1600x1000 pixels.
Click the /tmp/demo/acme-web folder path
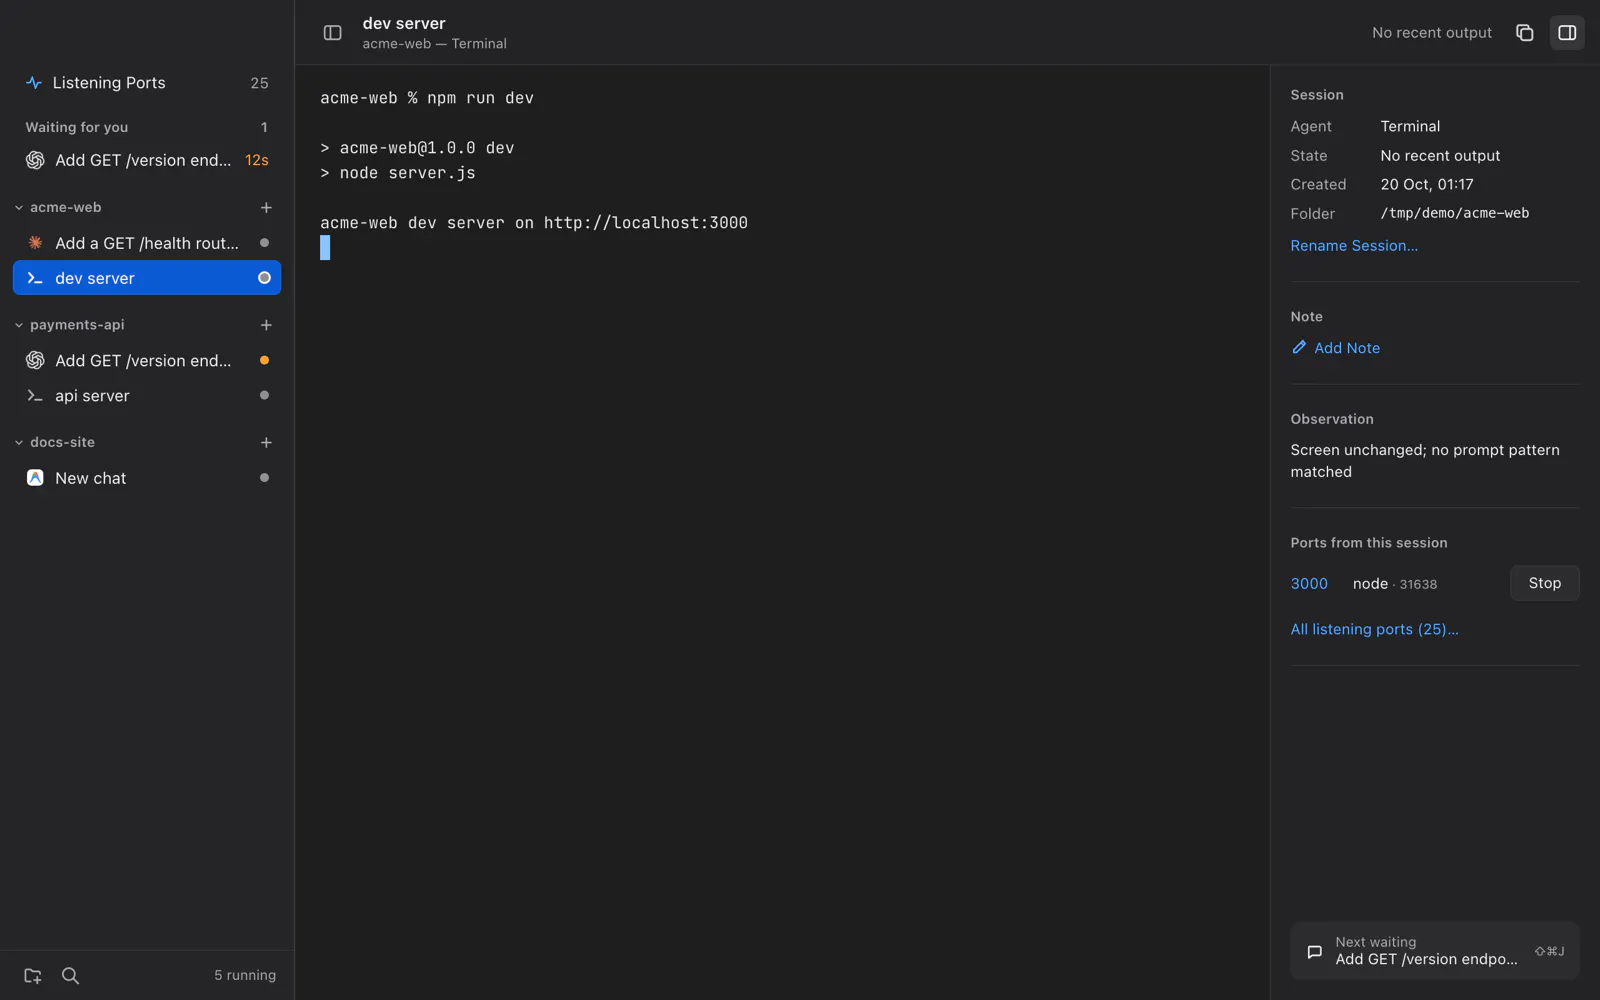(1455, 213)
